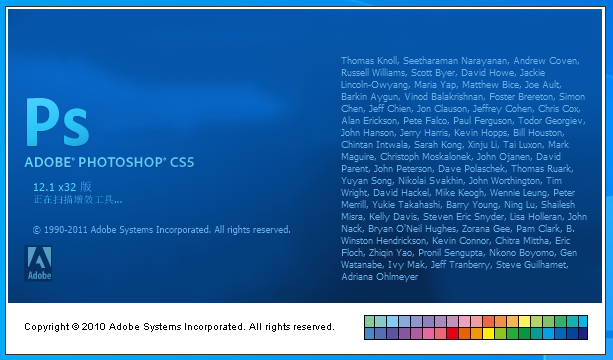Image resolution: width=613 pixels, height=360 pixels.
Task: Select the light sky-blue top-row swatch
Action: tap(393, 322)
